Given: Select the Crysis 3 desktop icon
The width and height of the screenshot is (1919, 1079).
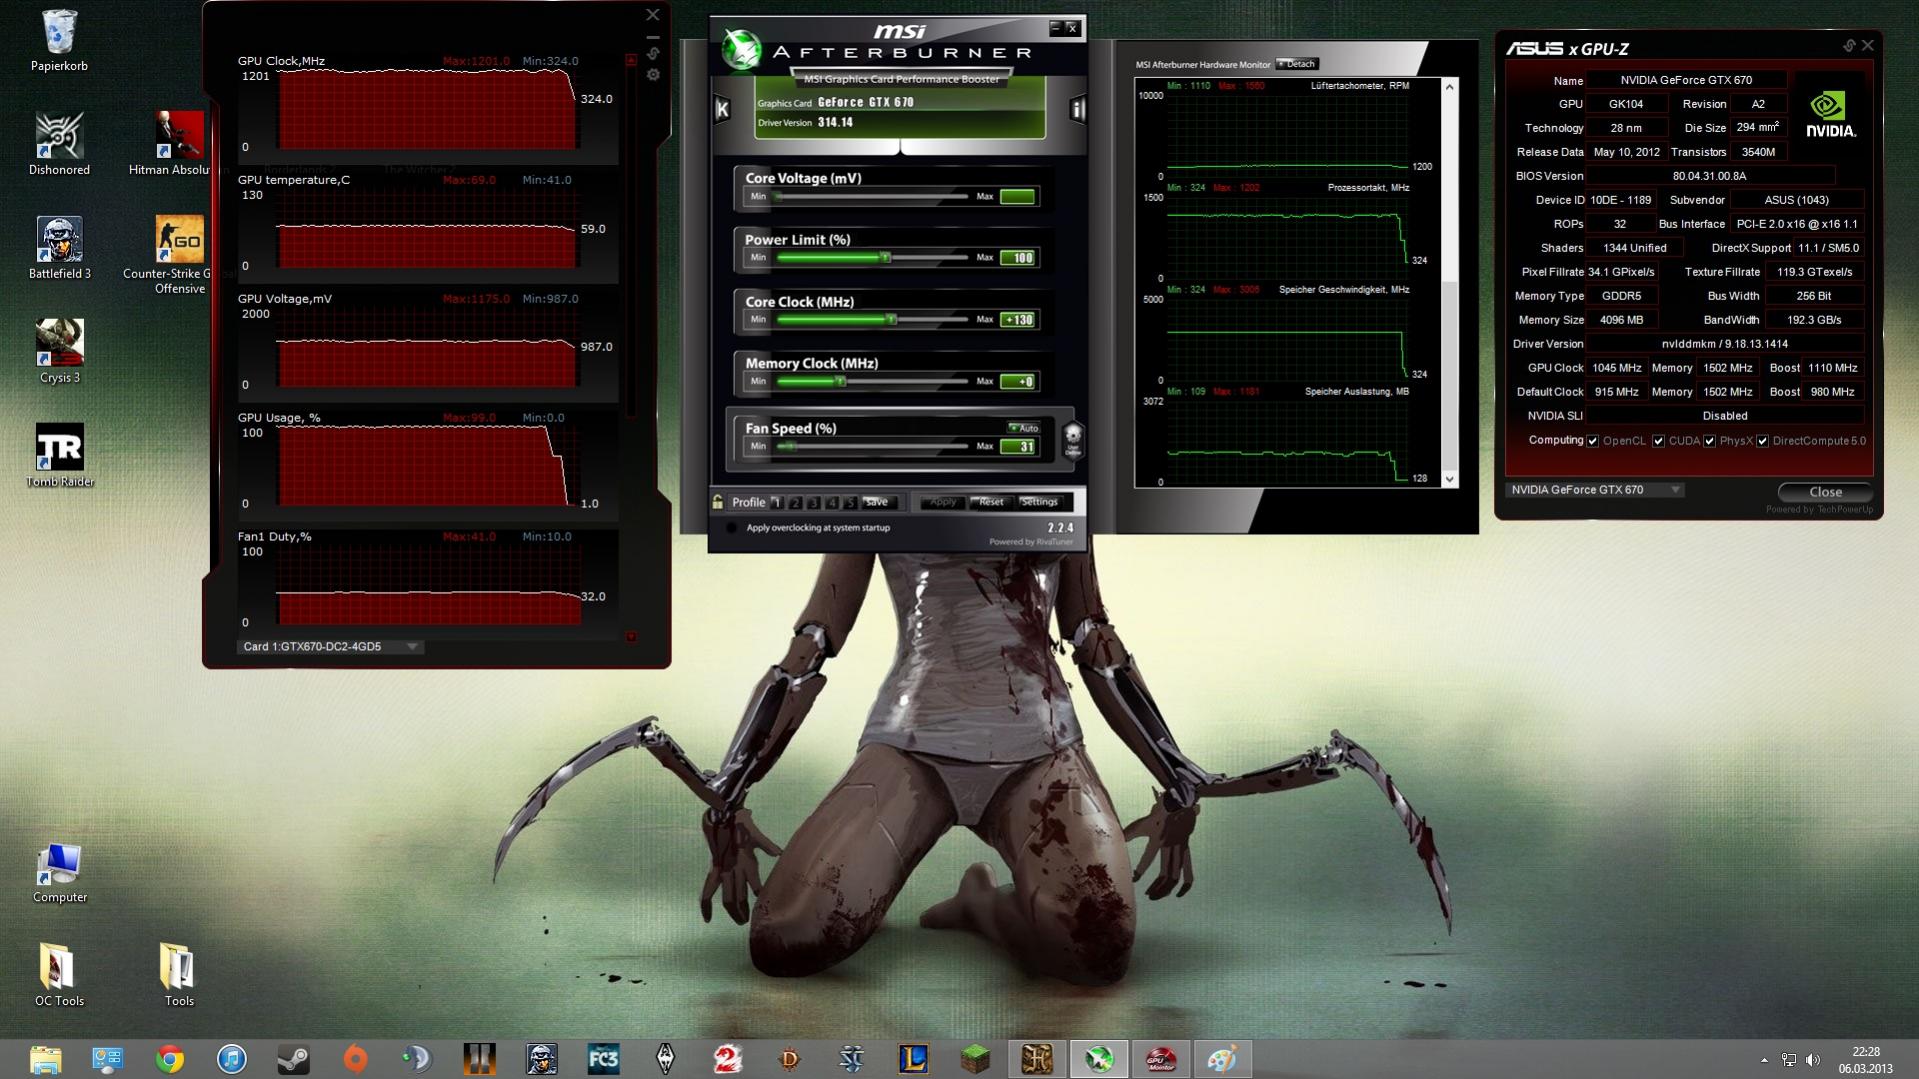Looking at the screenshot, I should (59, 352).
